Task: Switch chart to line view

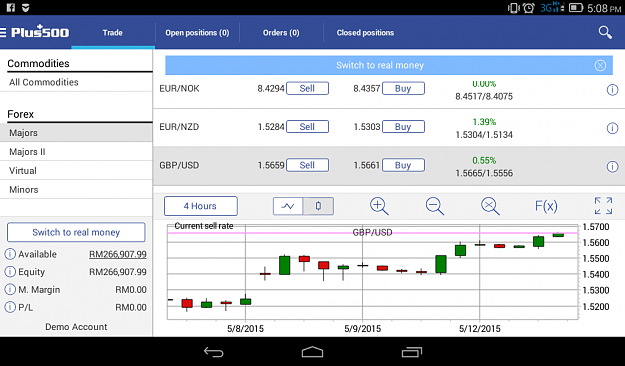Action: (x=288, y=206)
